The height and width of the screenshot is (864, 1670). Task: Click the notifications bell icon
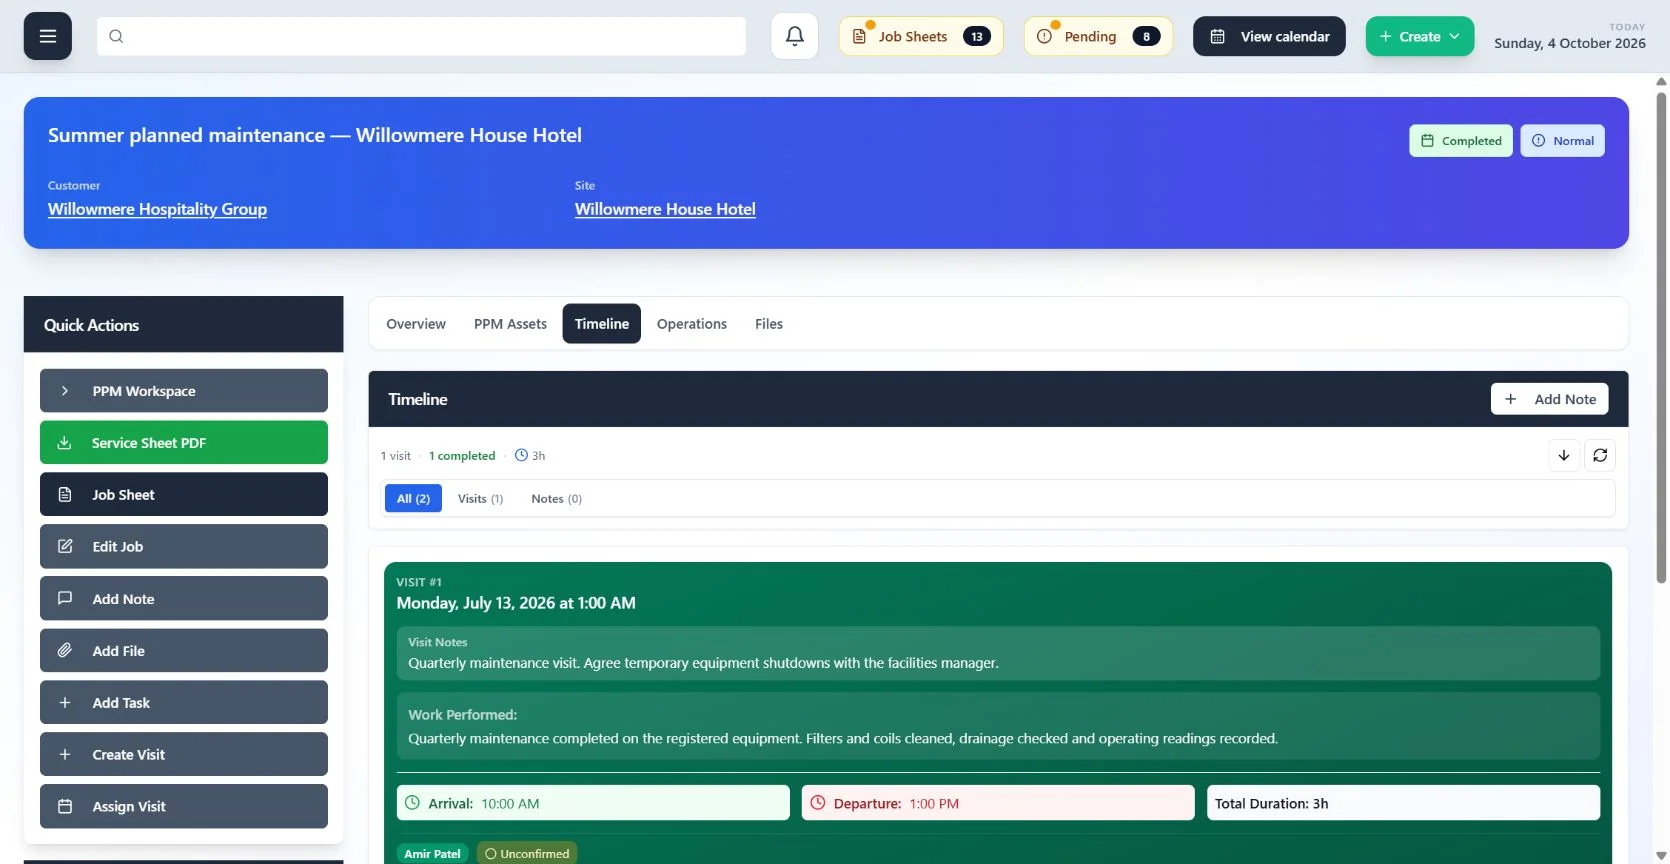[795, 36]
